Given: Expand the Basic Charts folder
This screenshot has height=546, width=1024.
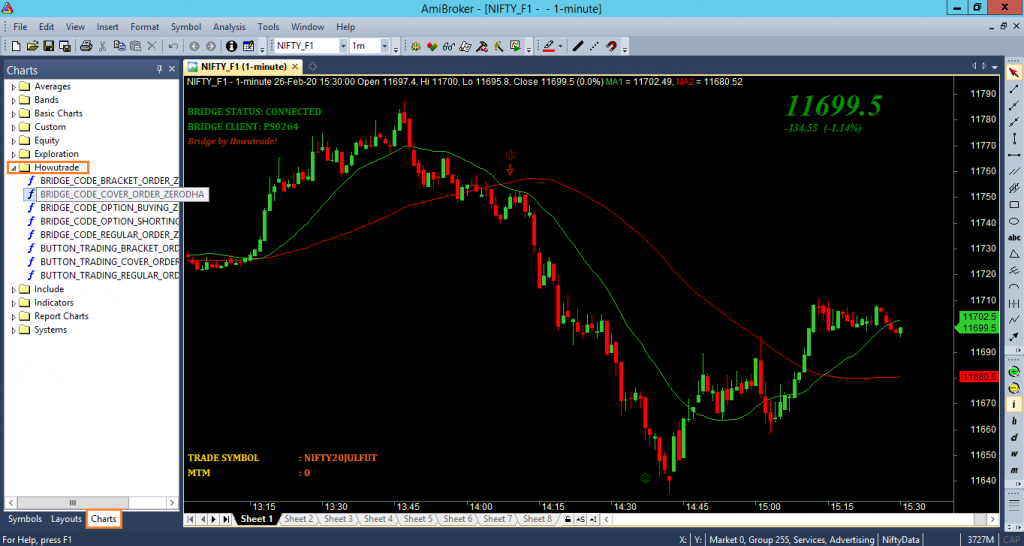Looking at the screenshot, I should (x=13, y=114).
